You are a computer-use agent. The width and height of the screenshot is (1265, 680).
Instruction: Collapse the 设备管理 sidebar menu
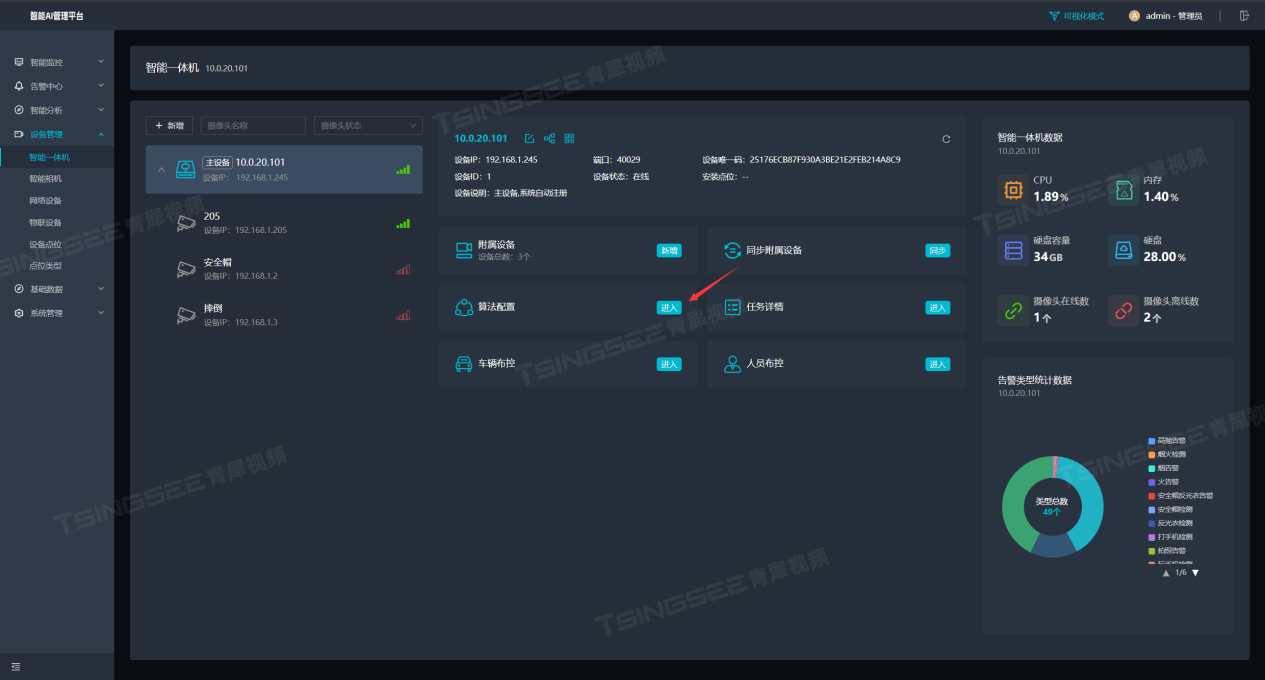click(x=57, y=134)
